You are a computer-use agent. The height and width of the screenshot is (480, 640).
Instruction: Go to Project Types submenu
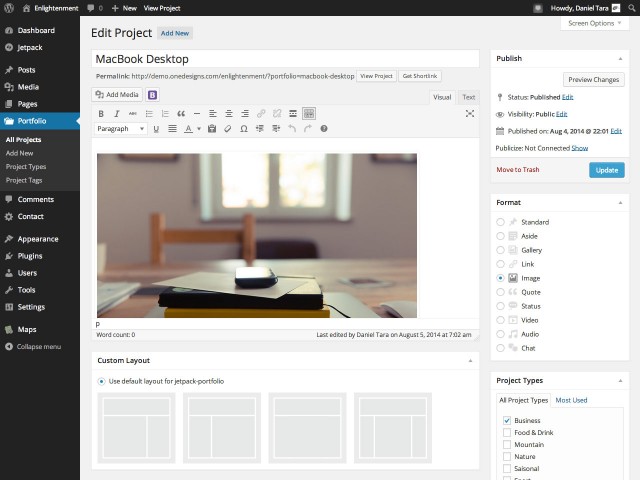[x=26, y=167]
